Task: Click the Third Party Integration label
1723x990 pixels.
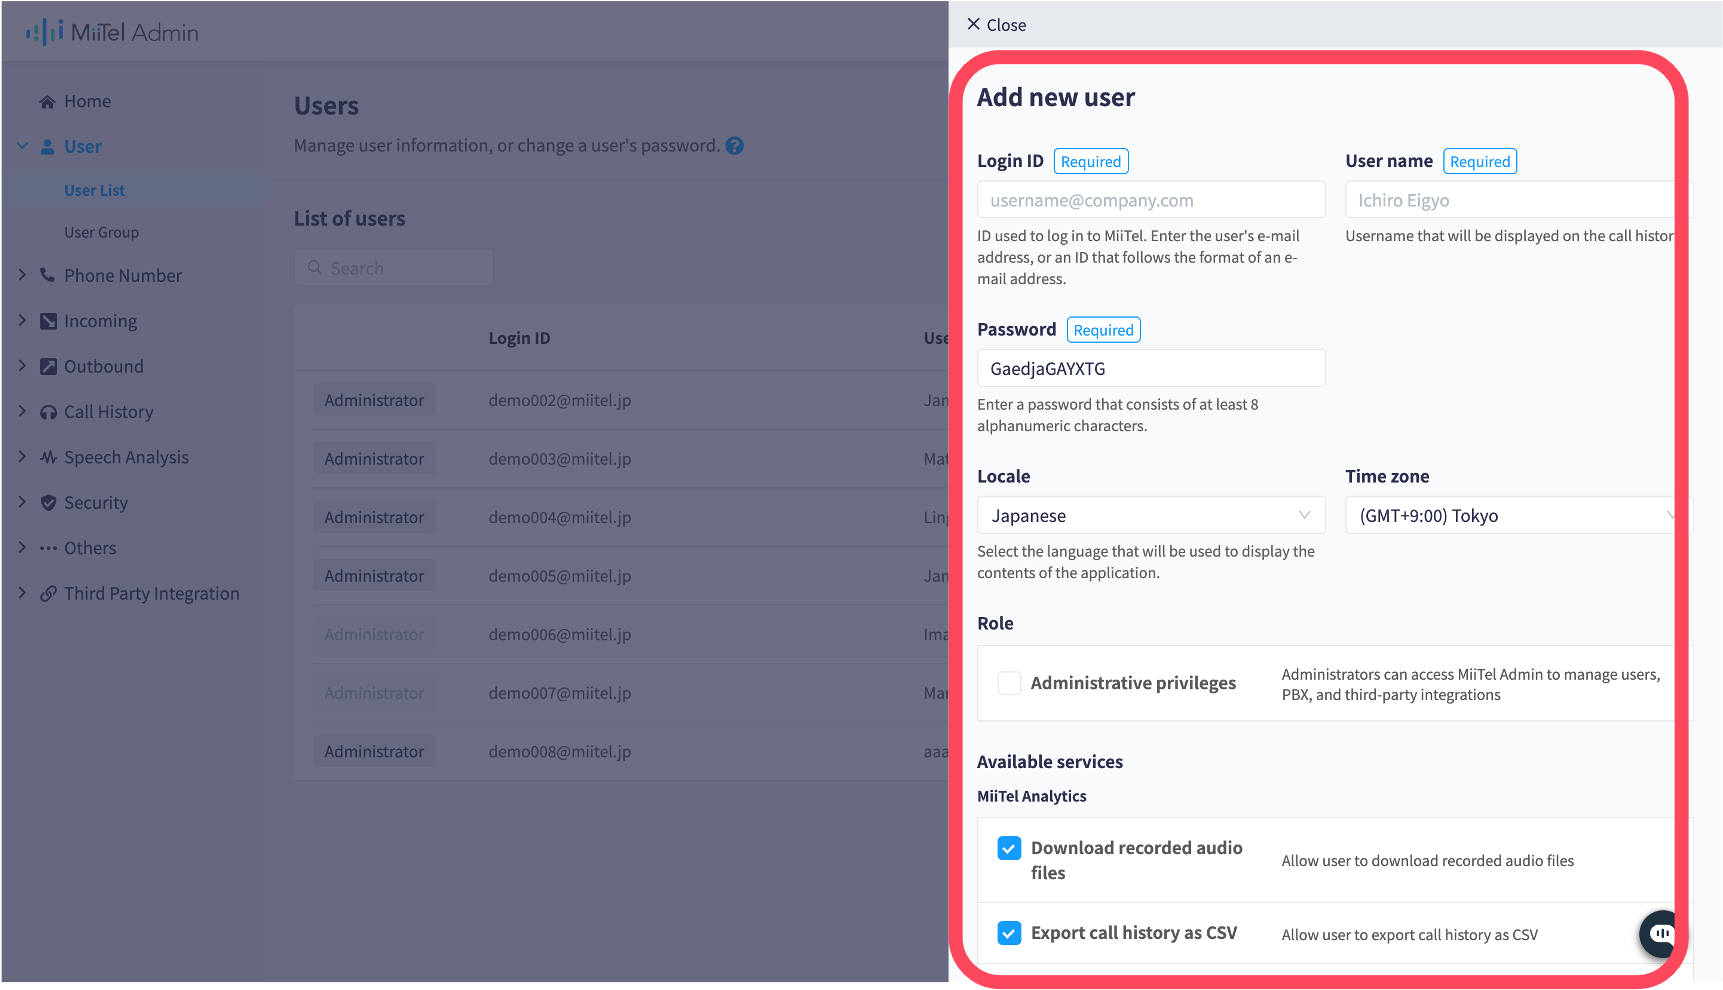Action: [x=152, y=594]
